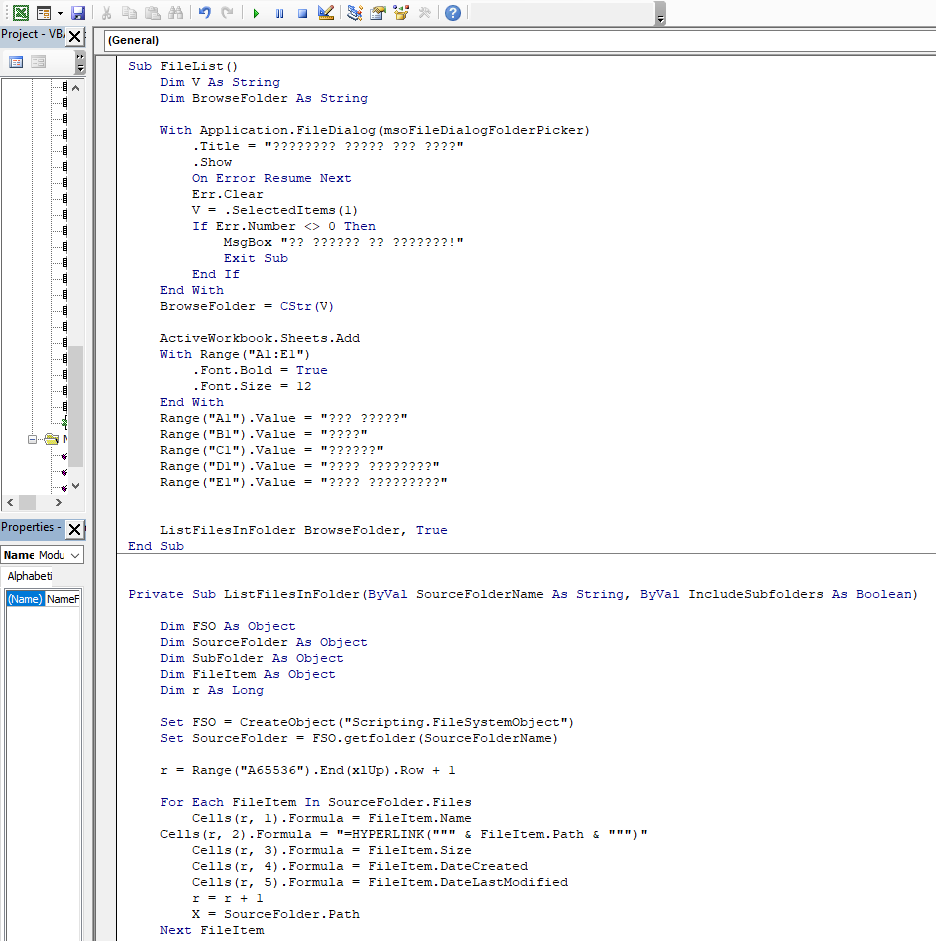
Task: Open the Insert object dropdown arrow
Action: coord(60,13)
